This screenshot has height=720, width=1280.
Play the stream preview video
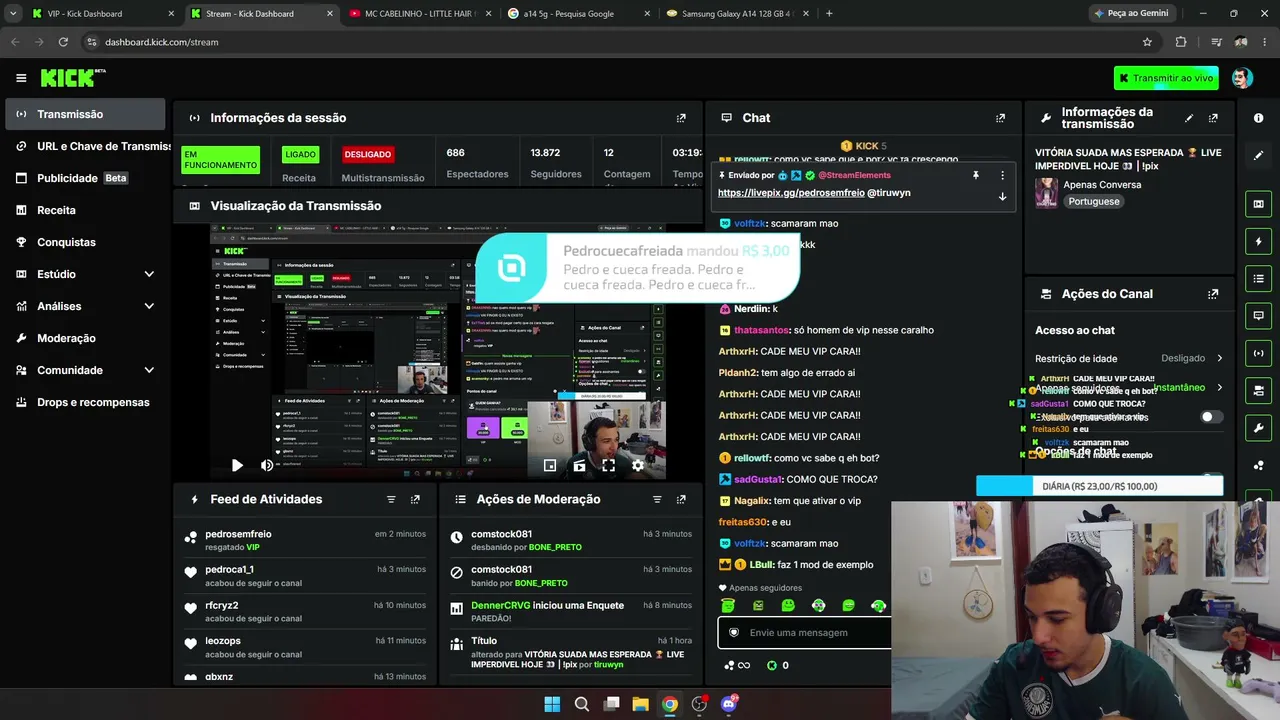coord(237,465)
